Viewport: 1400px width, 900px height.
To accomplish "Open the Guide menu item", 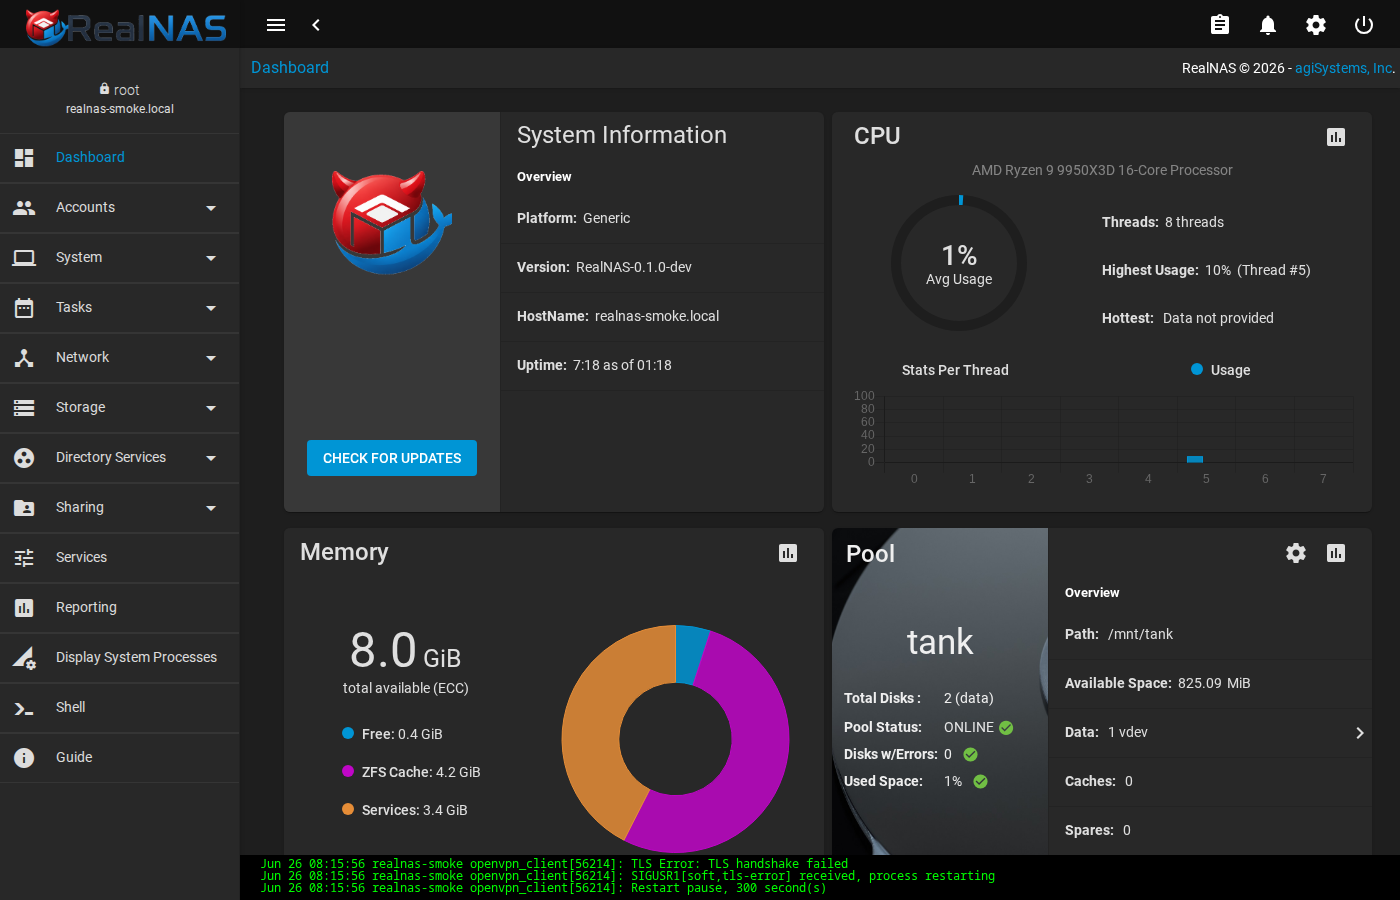I will (120, 758).
